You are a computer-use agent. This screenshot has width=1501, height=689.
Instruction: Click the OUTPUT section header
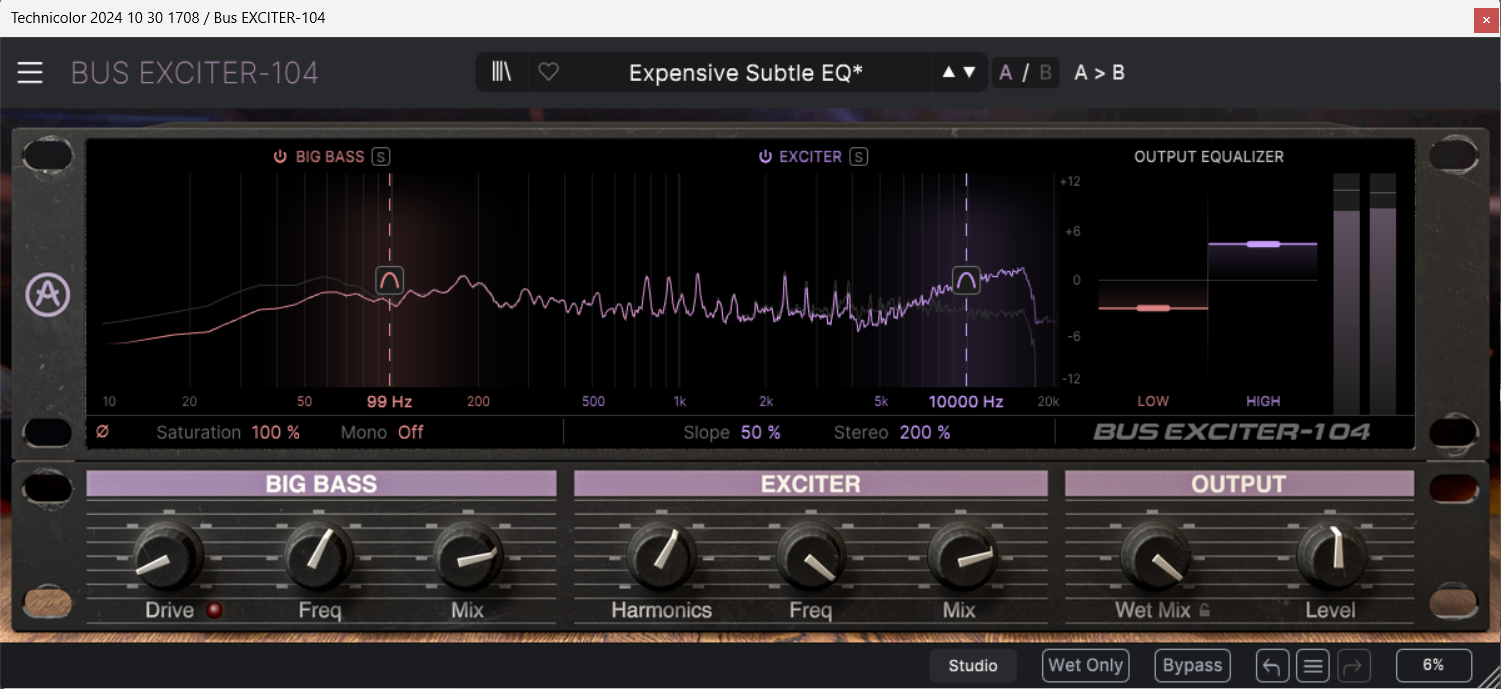(x=1239, y=484)
